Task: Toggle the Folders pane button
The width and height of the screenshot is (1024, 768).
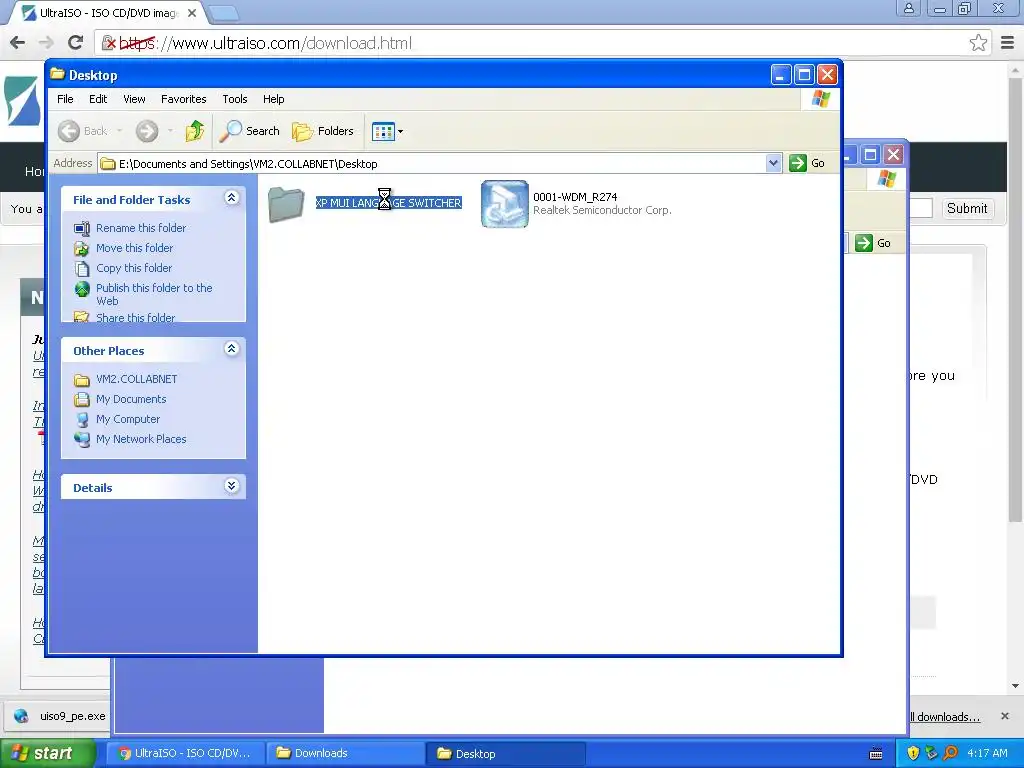Action: (x=323, y=131)
